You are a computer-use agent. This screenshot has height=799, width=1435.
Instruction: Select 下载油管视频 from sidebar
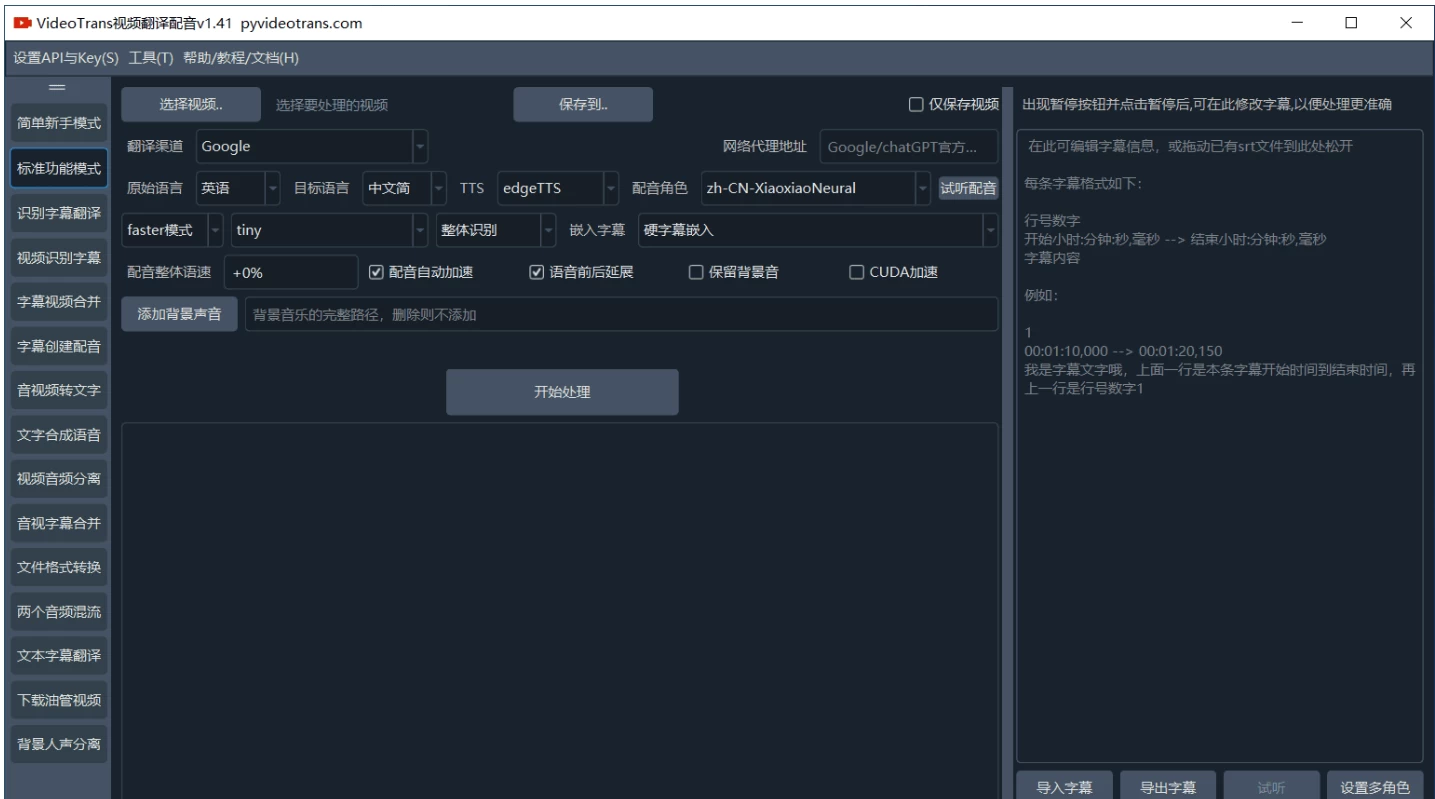point(59,700)
